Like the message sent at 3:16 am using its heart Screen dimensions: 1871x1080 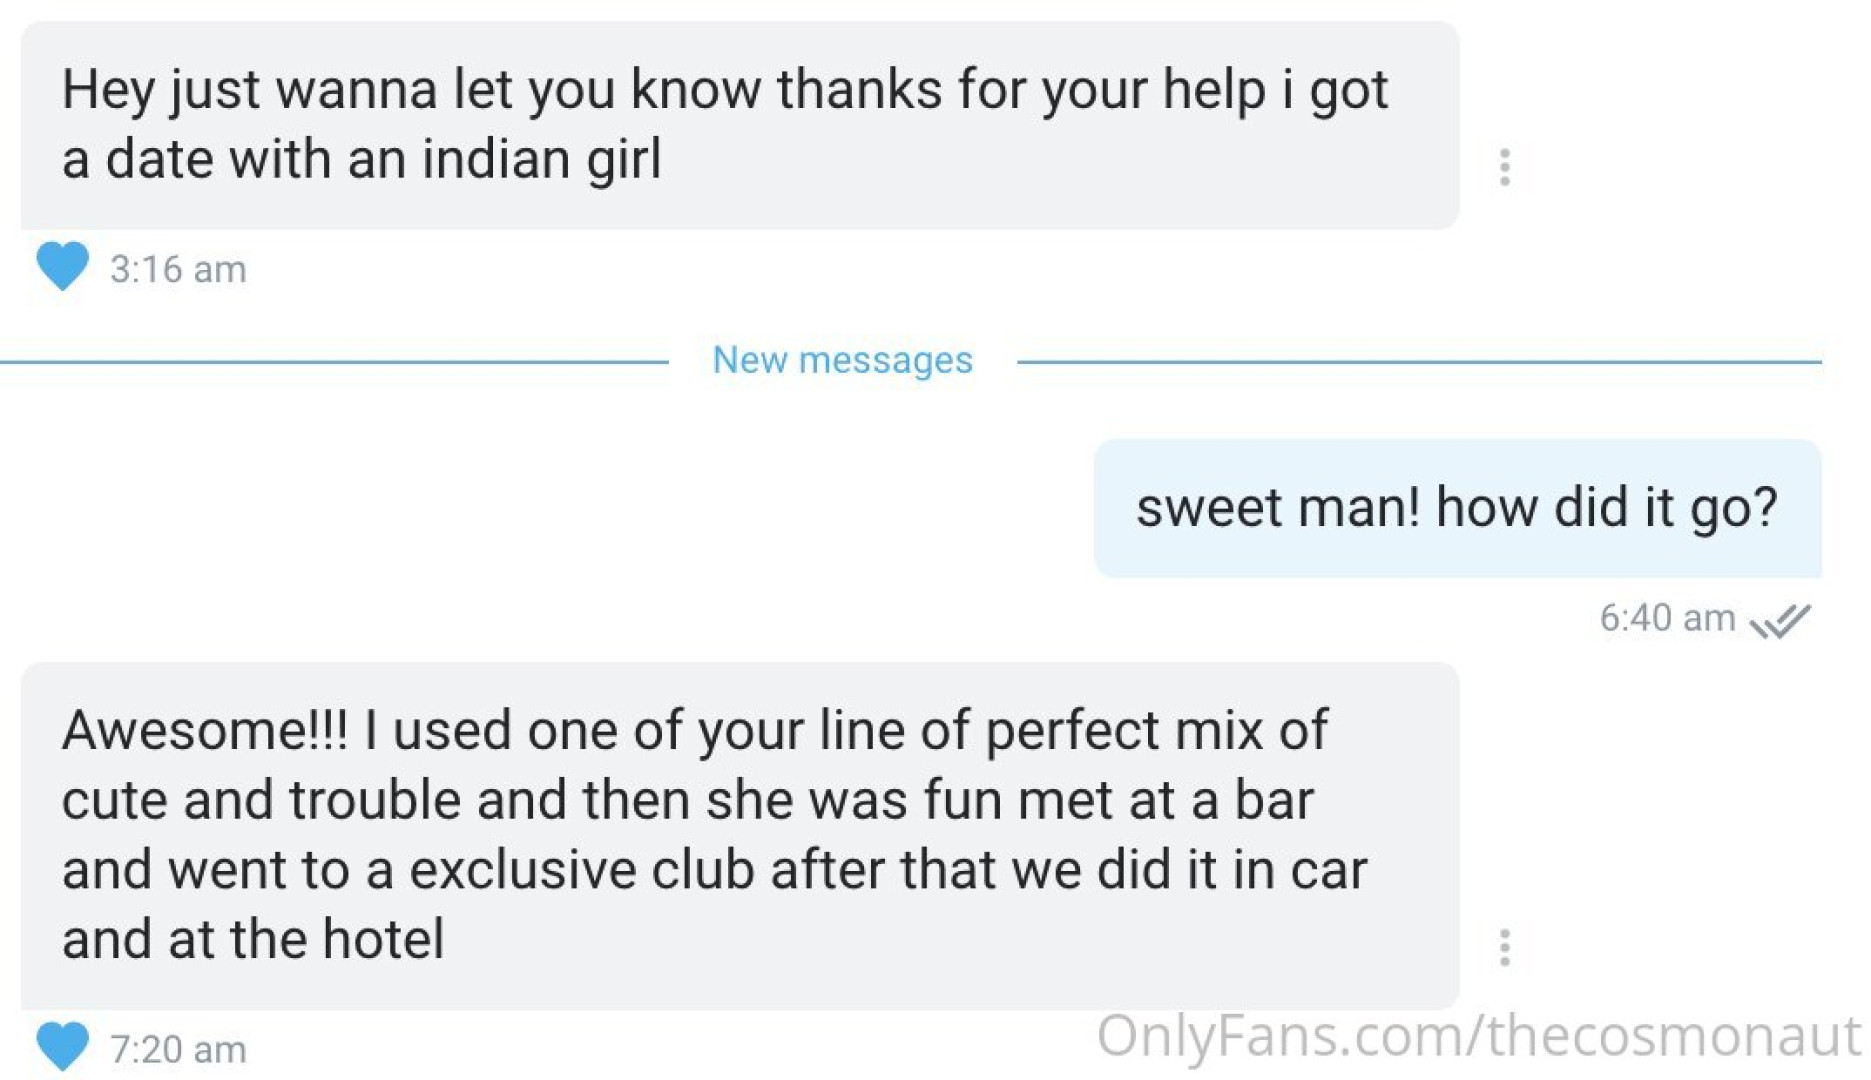pyautogui.click(x=62, y=266)
